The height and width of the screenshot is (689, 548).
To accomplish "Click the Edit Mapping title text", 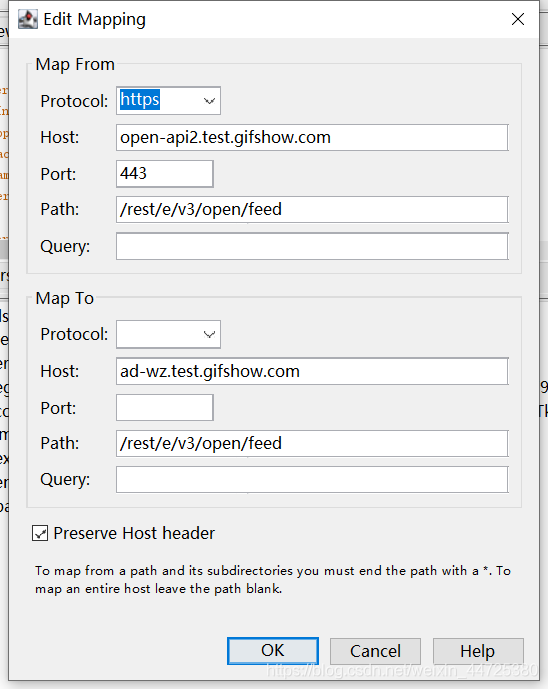I will pos(94,19).
